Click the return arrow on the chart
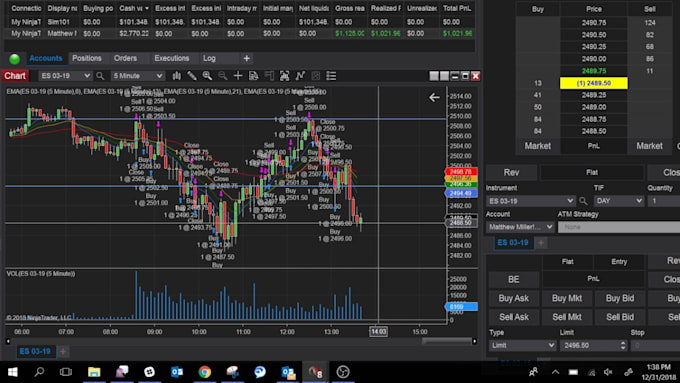 pos(434,98)
